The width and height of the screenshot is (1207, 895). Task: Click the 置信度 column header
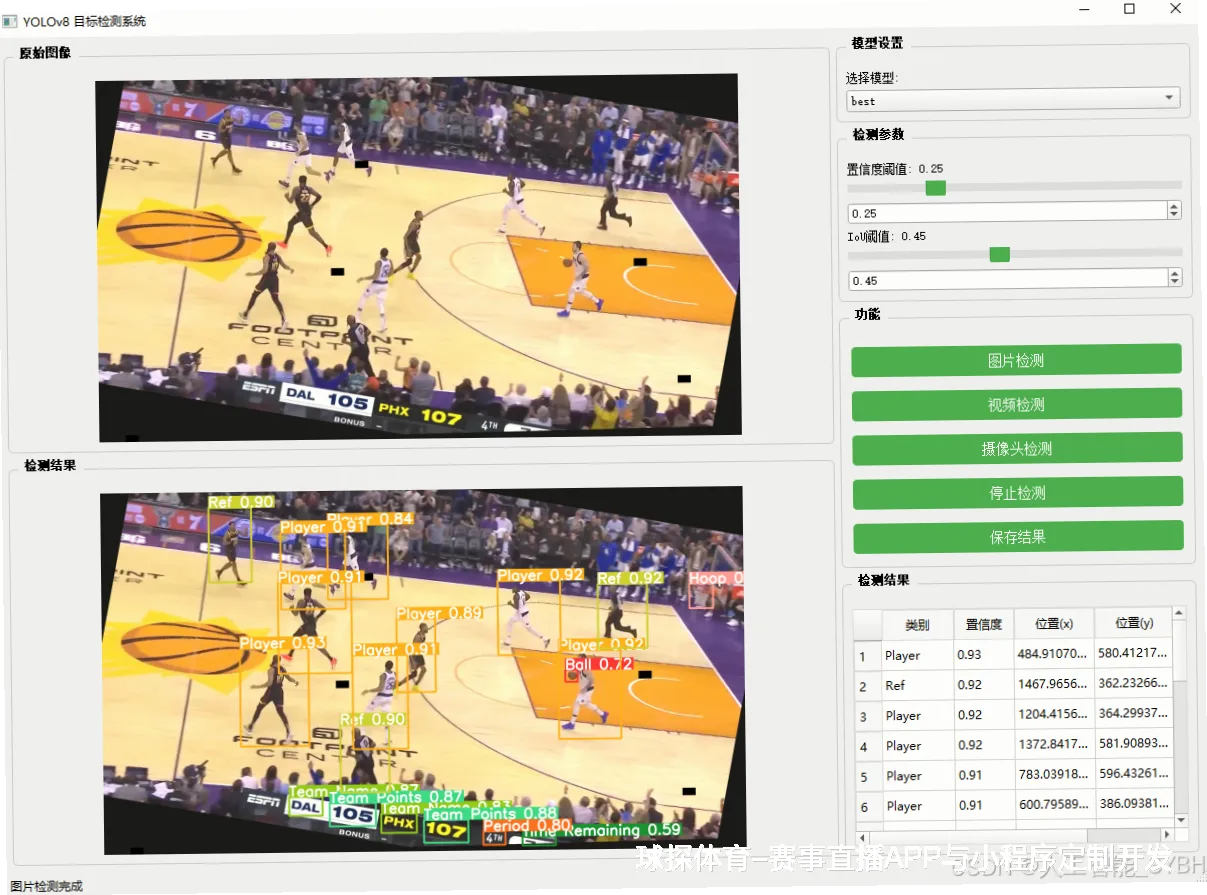point(984,624)
